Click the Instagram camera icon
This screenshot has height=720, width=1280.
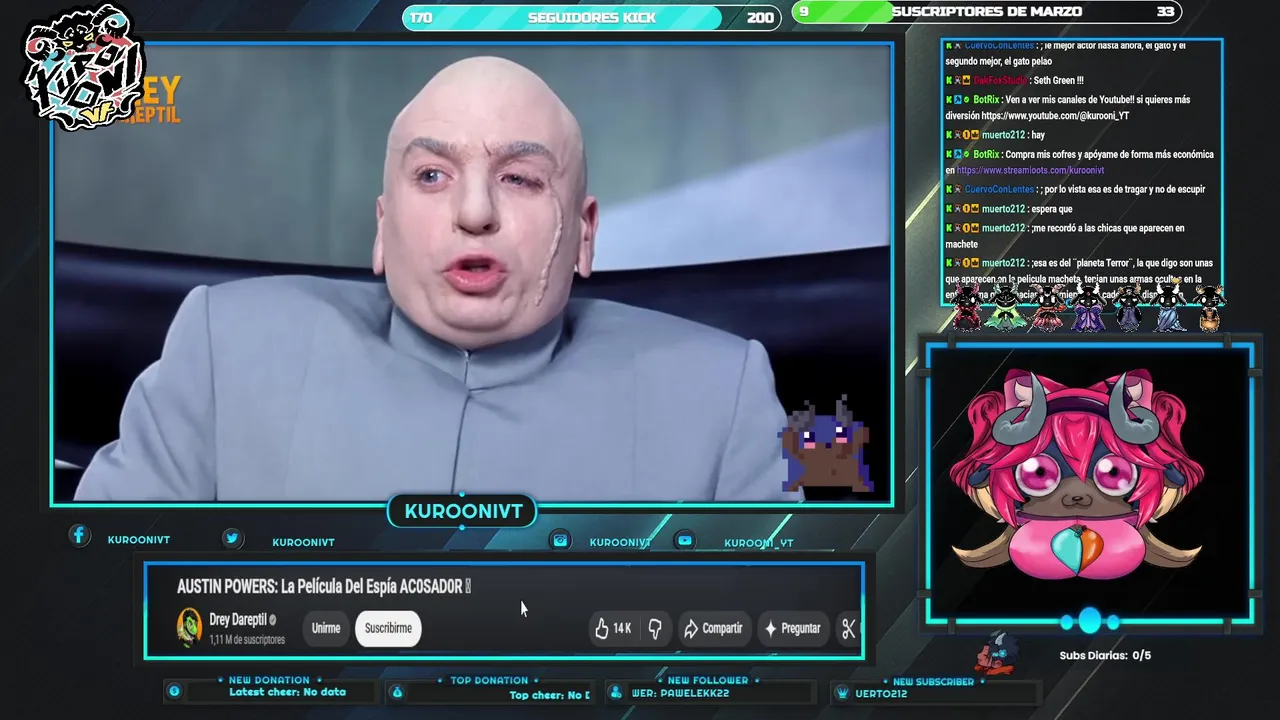point(560,540)
